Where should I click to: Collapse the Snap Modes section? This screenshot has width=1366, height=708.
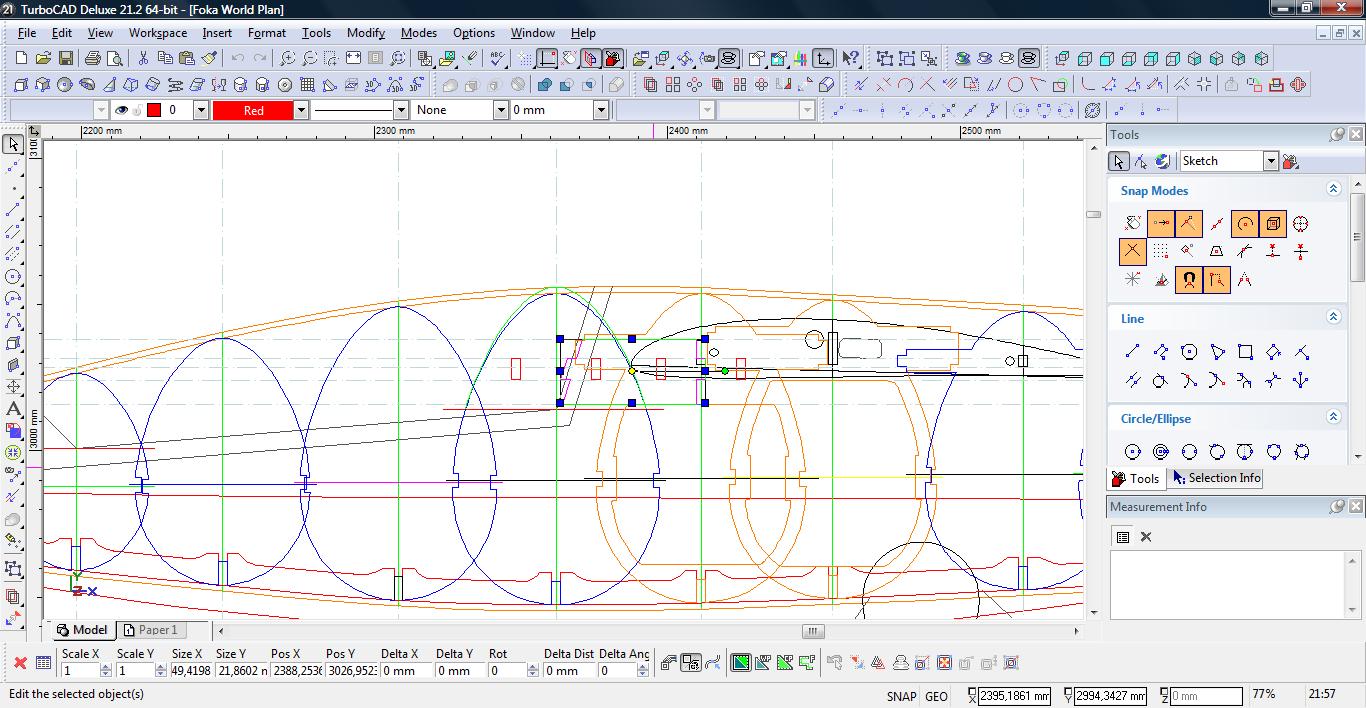pyautogui.click(x=1333, y=189)
